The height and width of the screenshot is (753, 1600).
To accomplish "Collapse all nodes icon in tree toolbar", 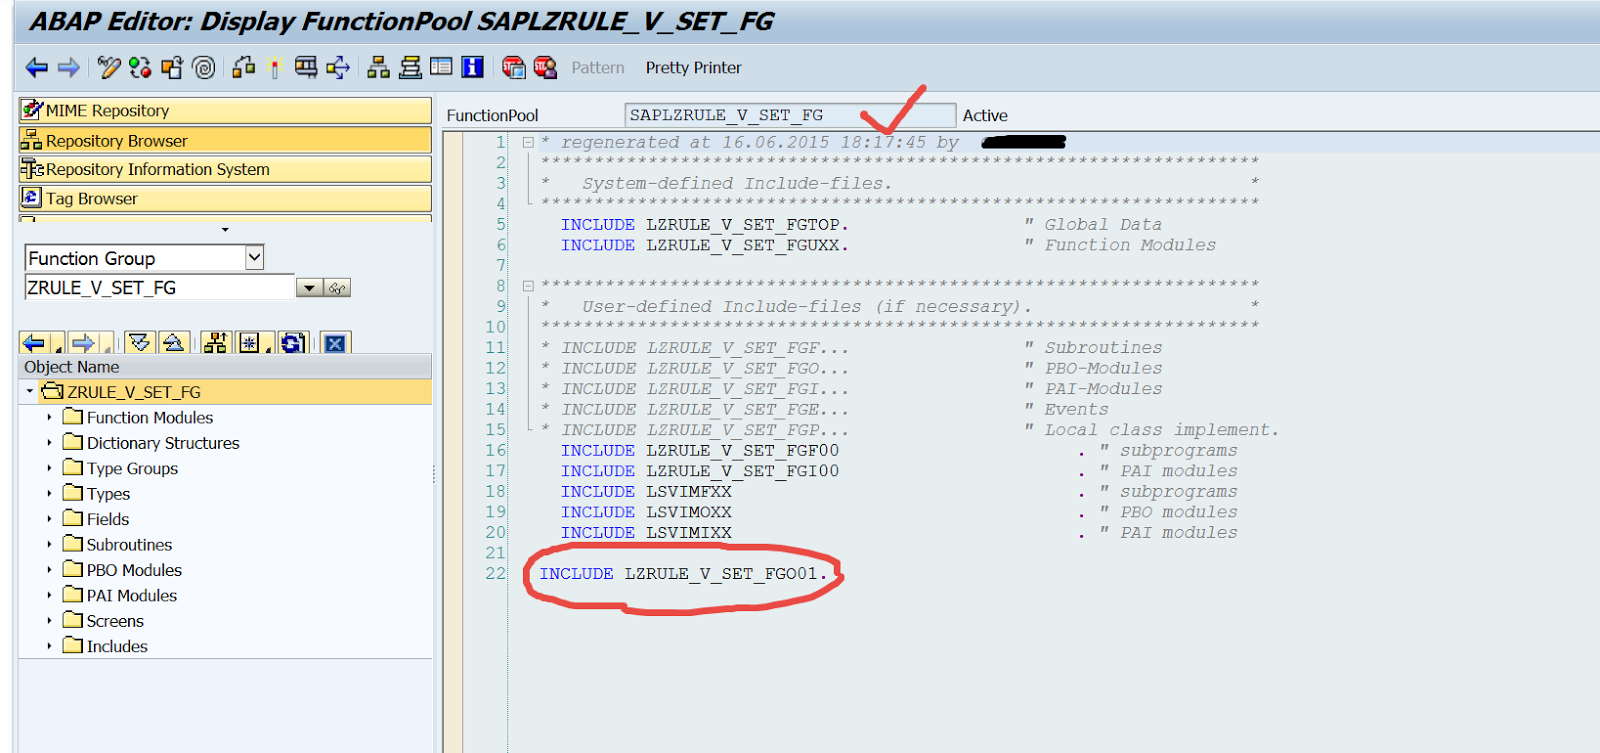I will [x=173, y=343].
